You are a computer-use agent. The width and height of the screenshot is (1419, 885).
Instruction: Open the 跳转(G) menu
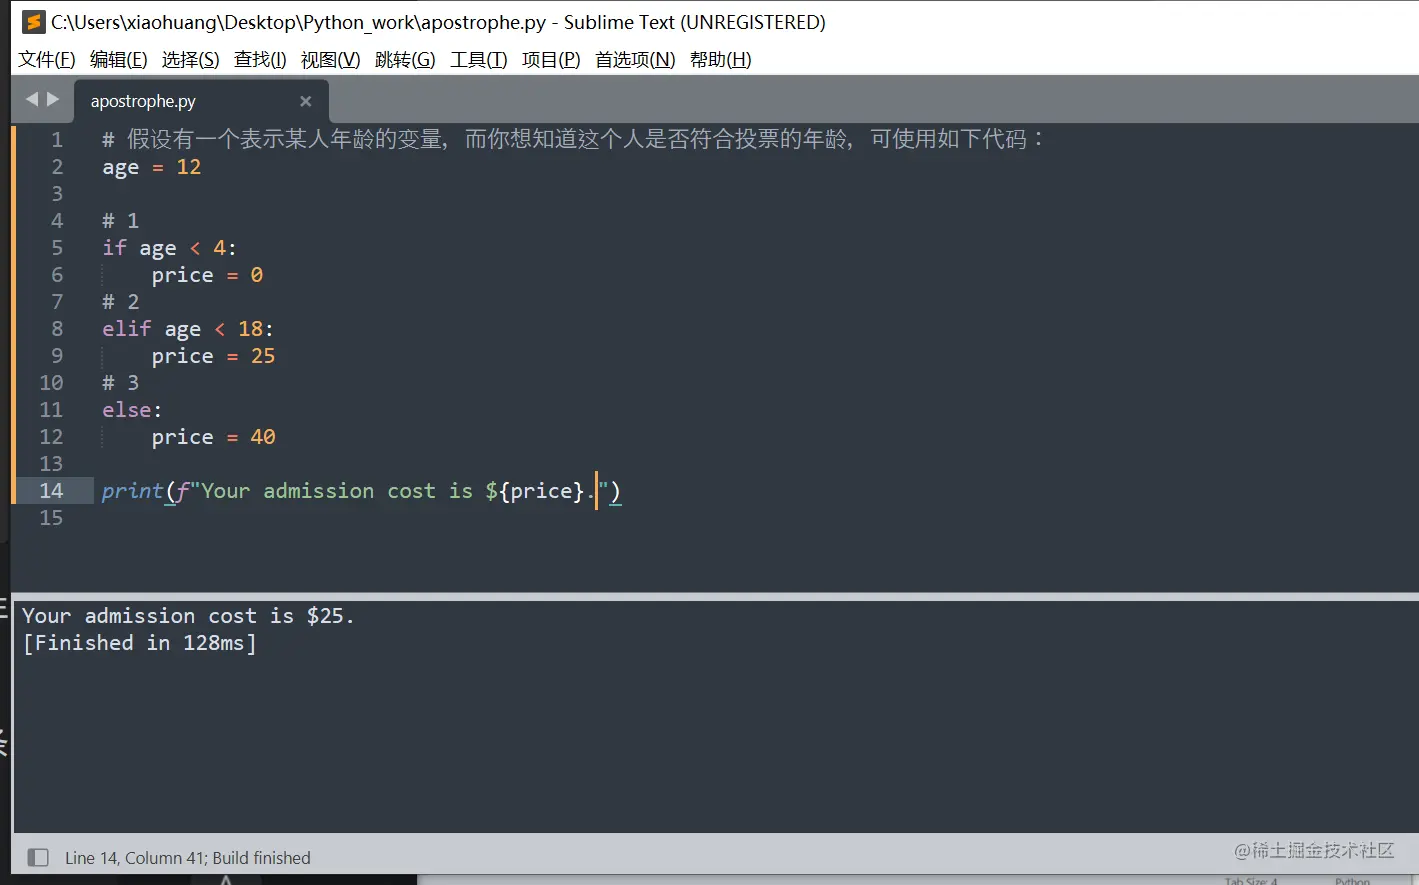tap(405, 60)
